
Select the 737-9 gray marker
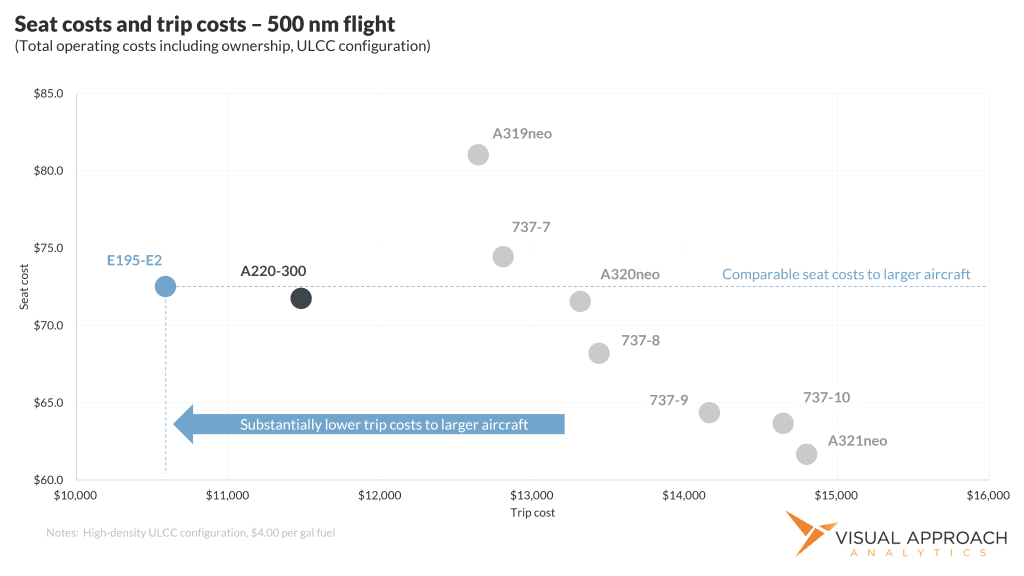click(x=709, y=412)
